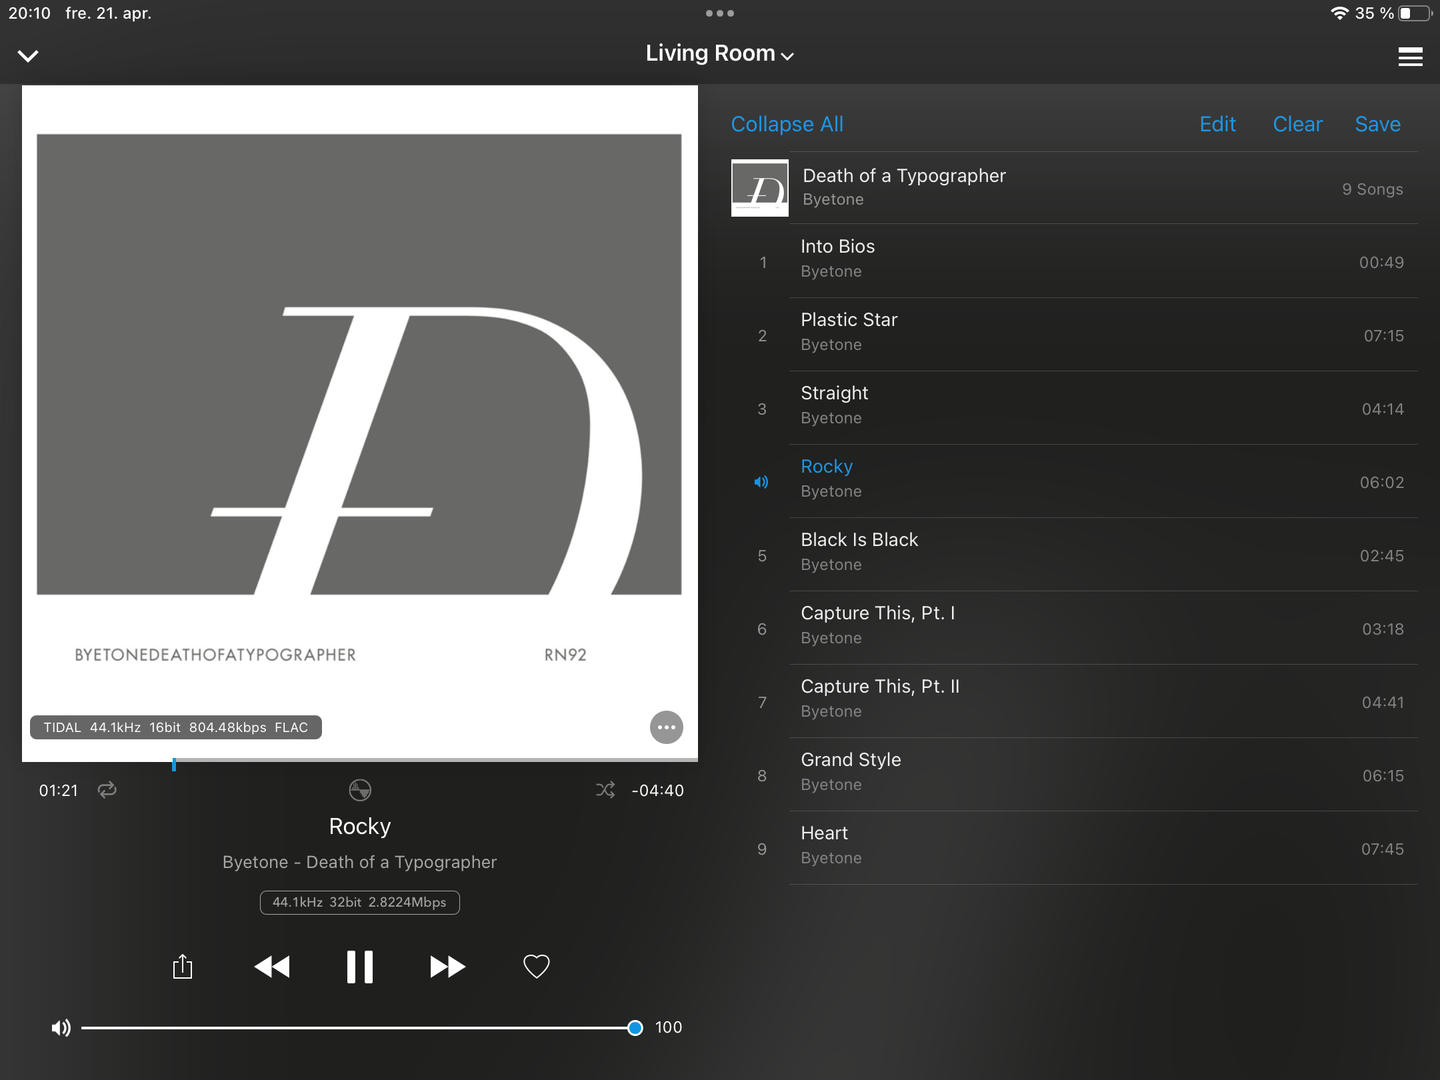1440x1080 pixels.
Task: Tap the three-dot multitasking indicator at top
Action: [x=720, y=13]
